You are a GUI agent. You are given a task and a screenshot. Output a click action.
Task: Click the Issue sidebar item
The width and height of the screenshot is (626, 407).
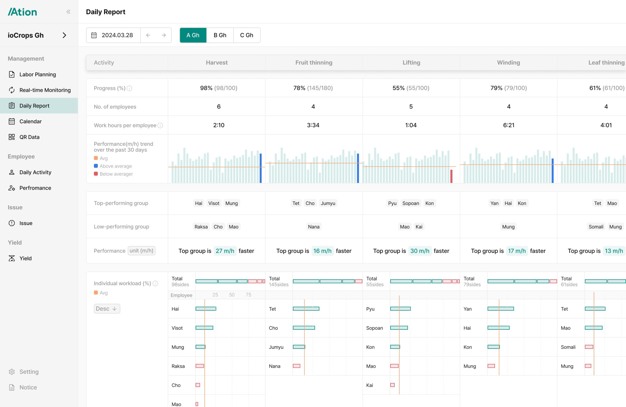tap(25, 223)
